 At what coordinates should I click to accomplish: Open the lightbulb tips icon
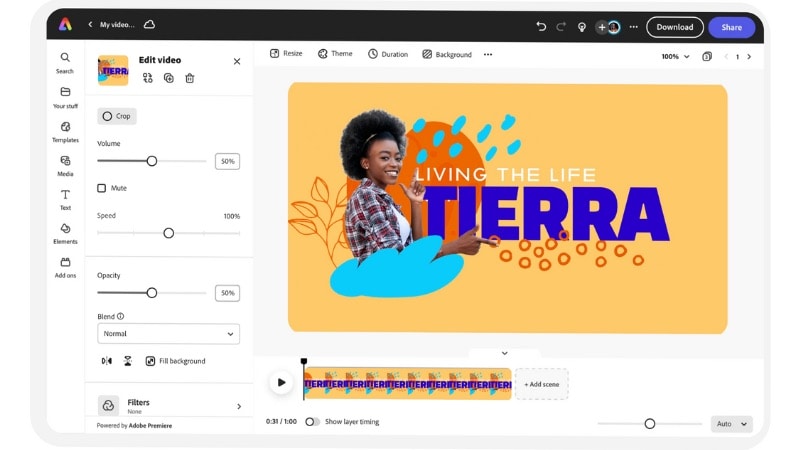582,27
